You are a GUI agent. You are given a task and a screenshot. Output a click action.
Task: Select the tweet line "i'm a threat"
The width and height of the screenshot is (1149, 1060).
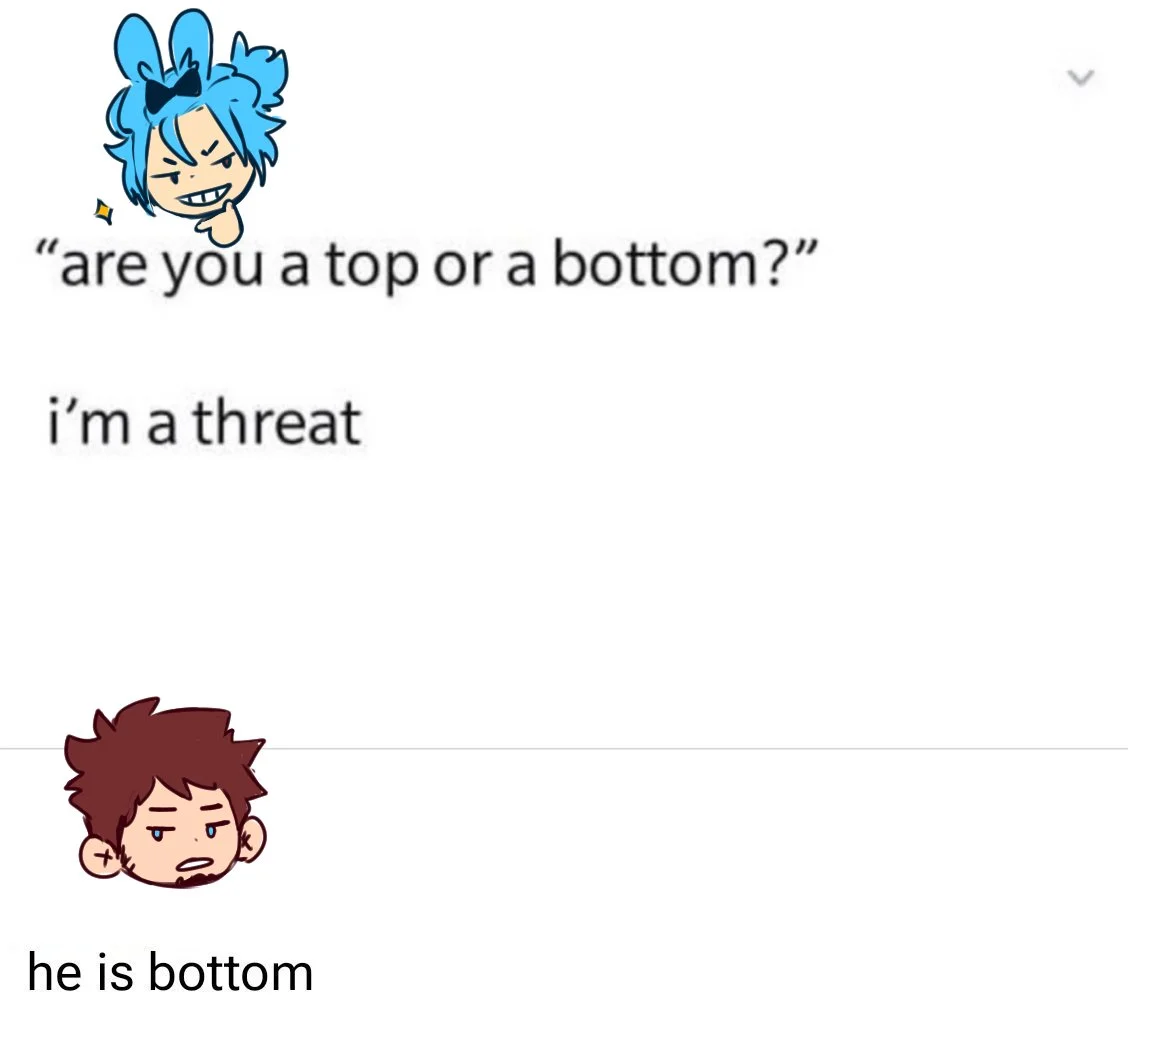tap(204, 424)
